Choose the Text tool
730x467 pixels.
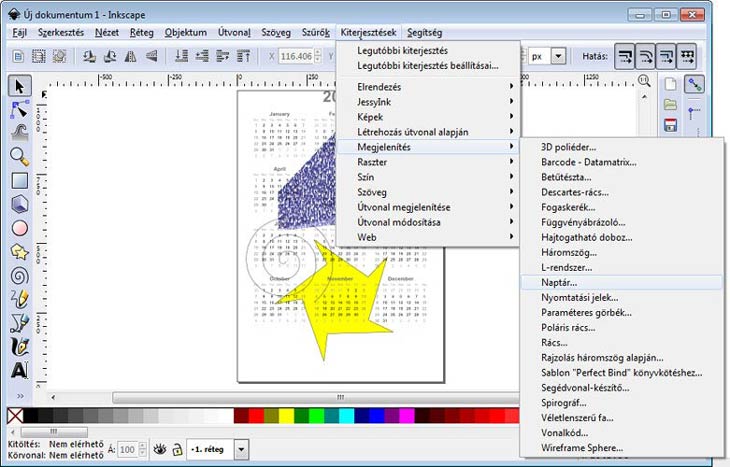point(19,371)
